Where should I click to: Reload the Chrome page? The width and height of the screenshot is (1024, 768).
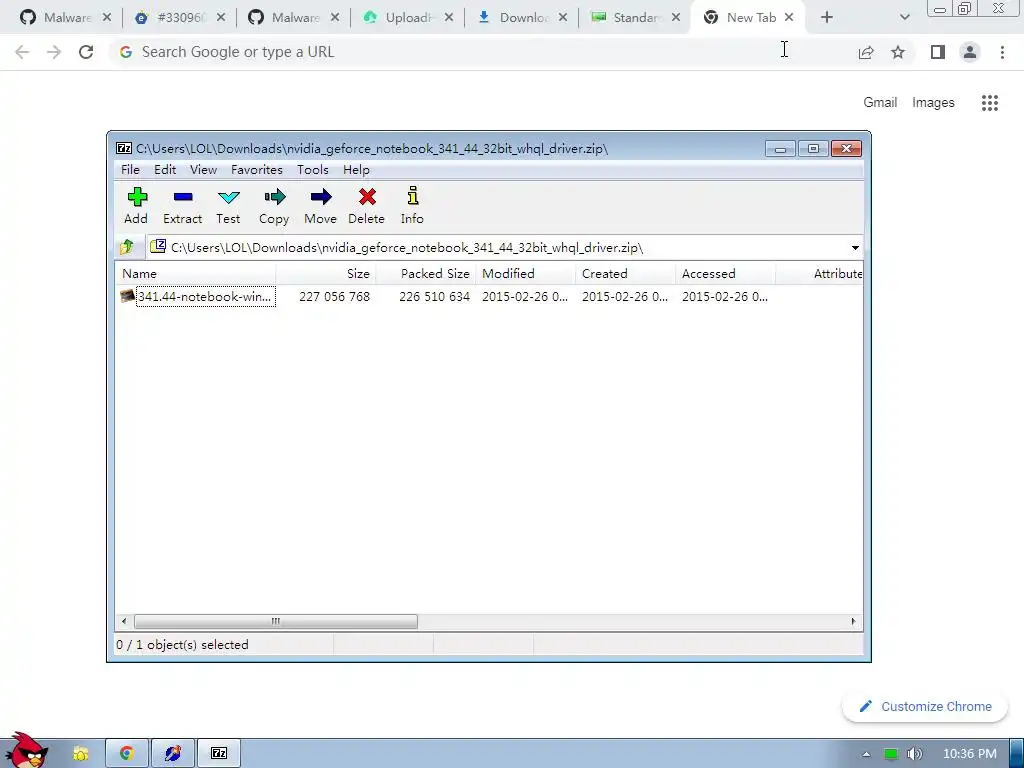[86, 52]
